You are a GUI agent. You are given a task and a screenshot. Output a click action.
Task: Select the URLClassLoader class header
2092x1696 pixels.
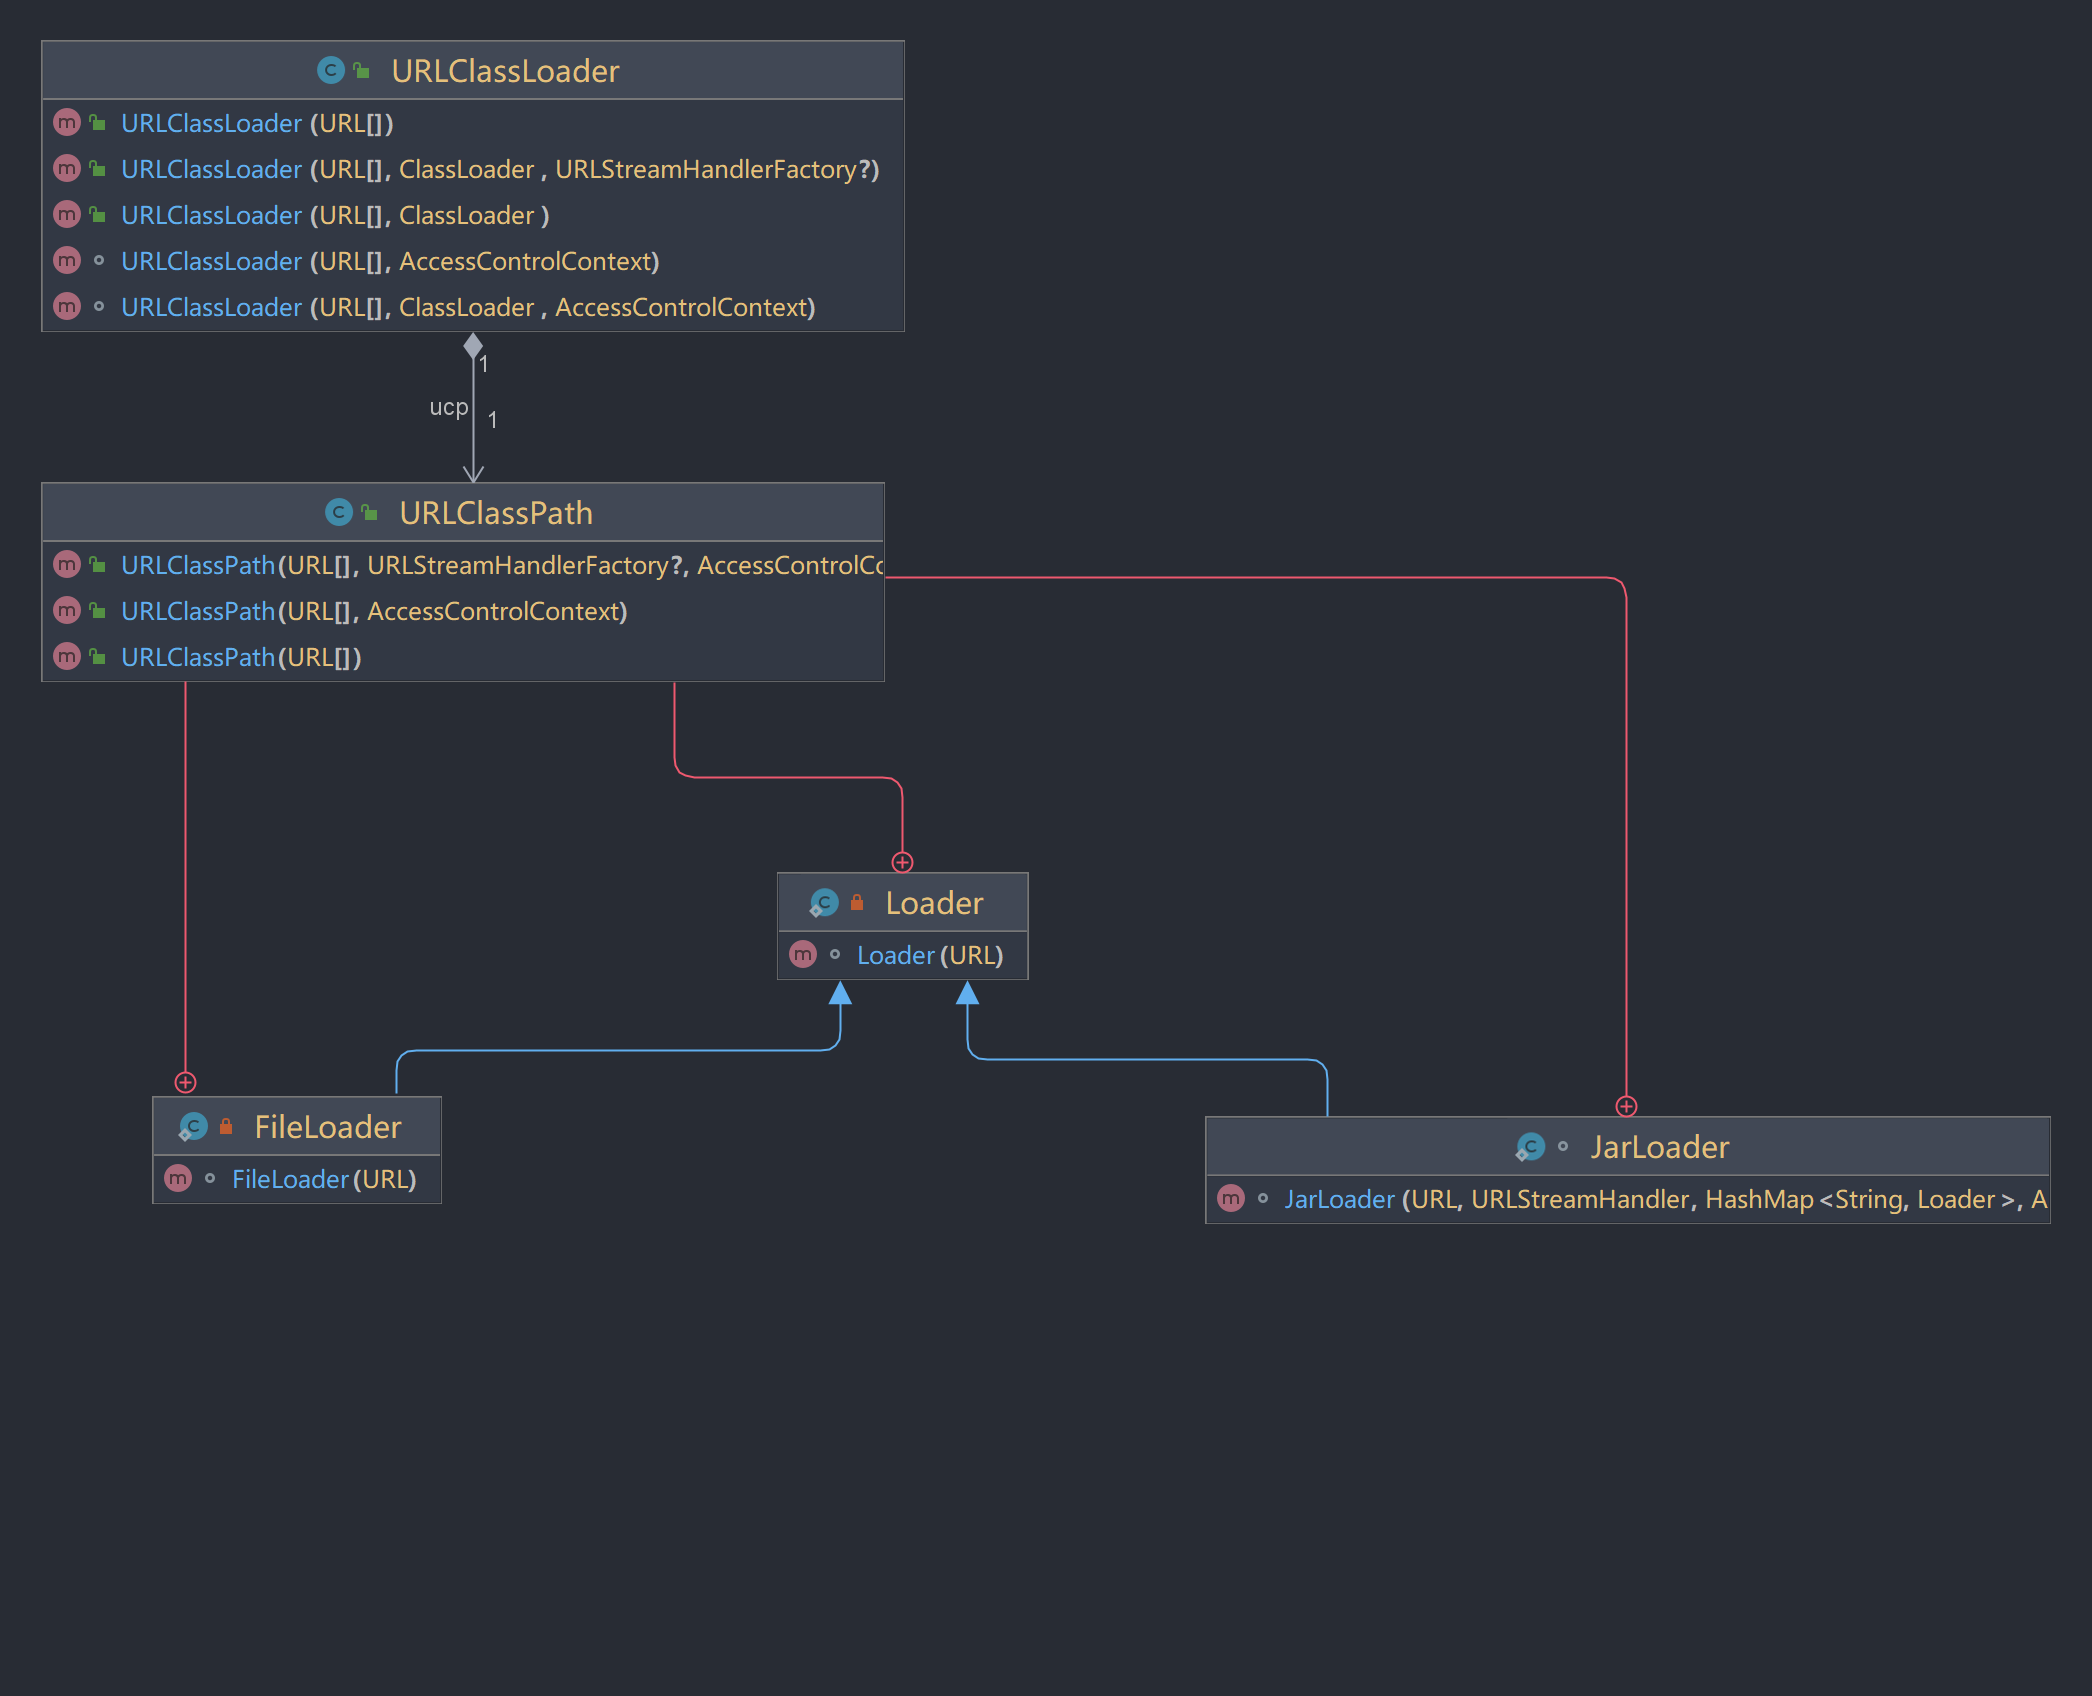click(504, 71)
